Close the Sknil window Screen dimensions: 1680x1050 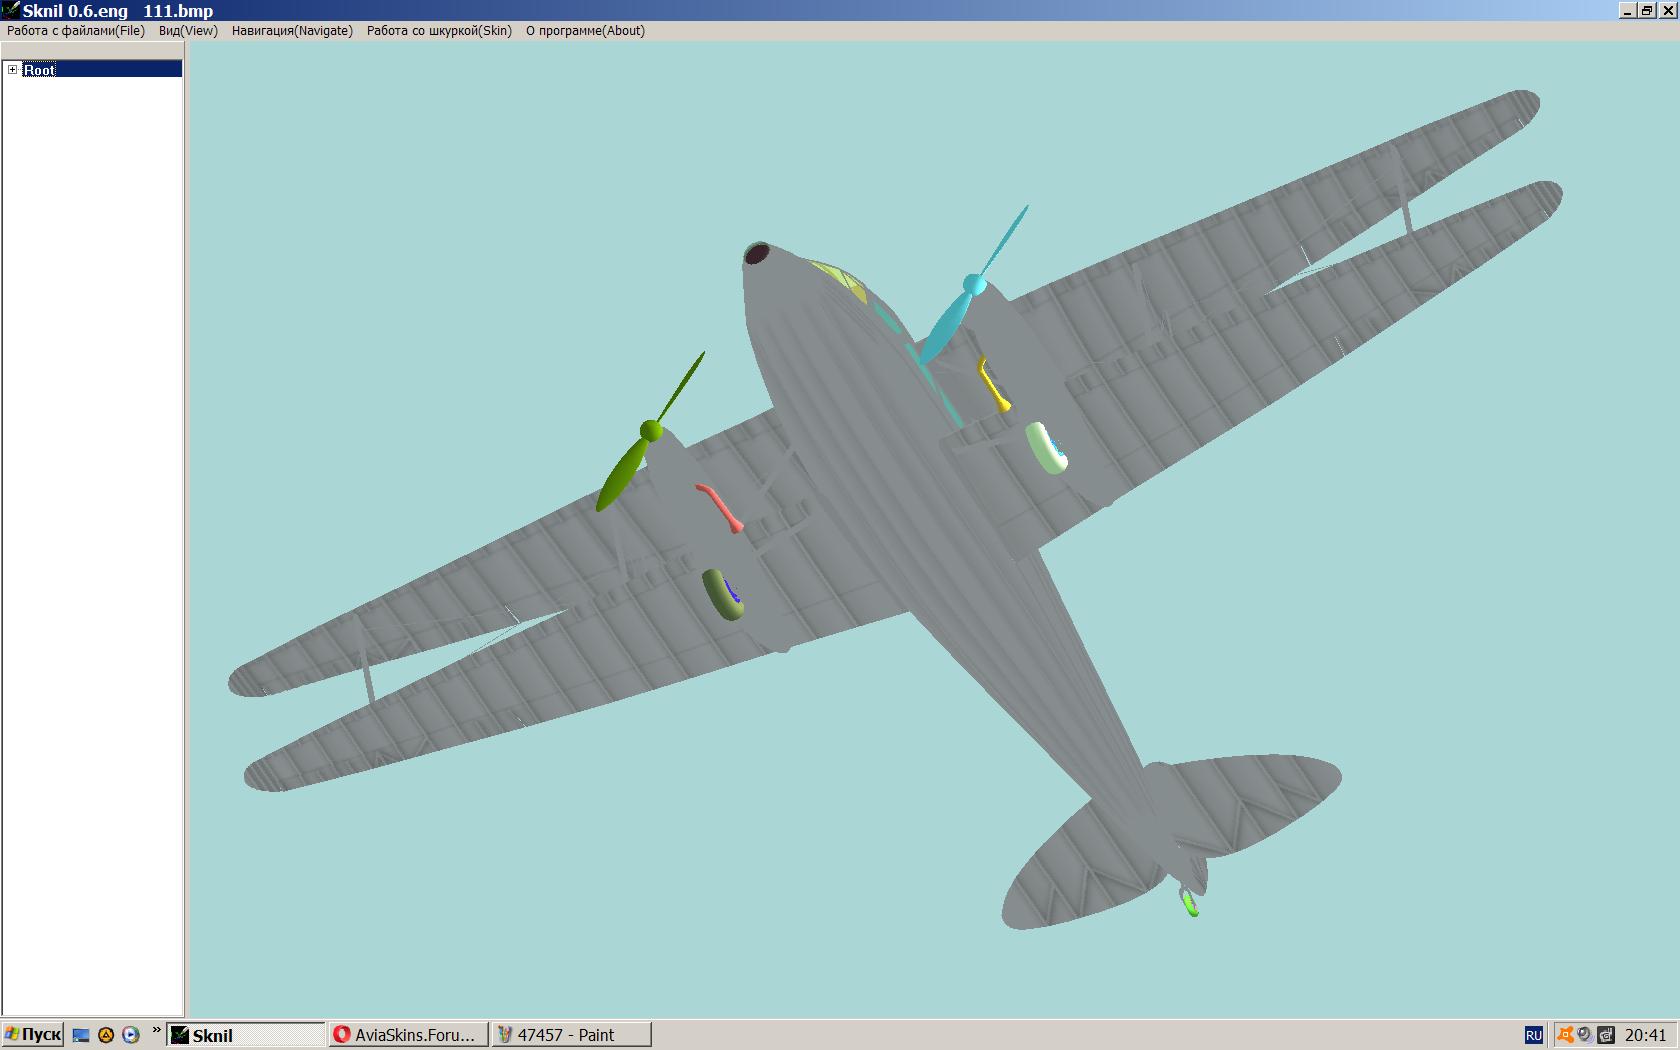pyautogui.click(x=1667, y=10)
